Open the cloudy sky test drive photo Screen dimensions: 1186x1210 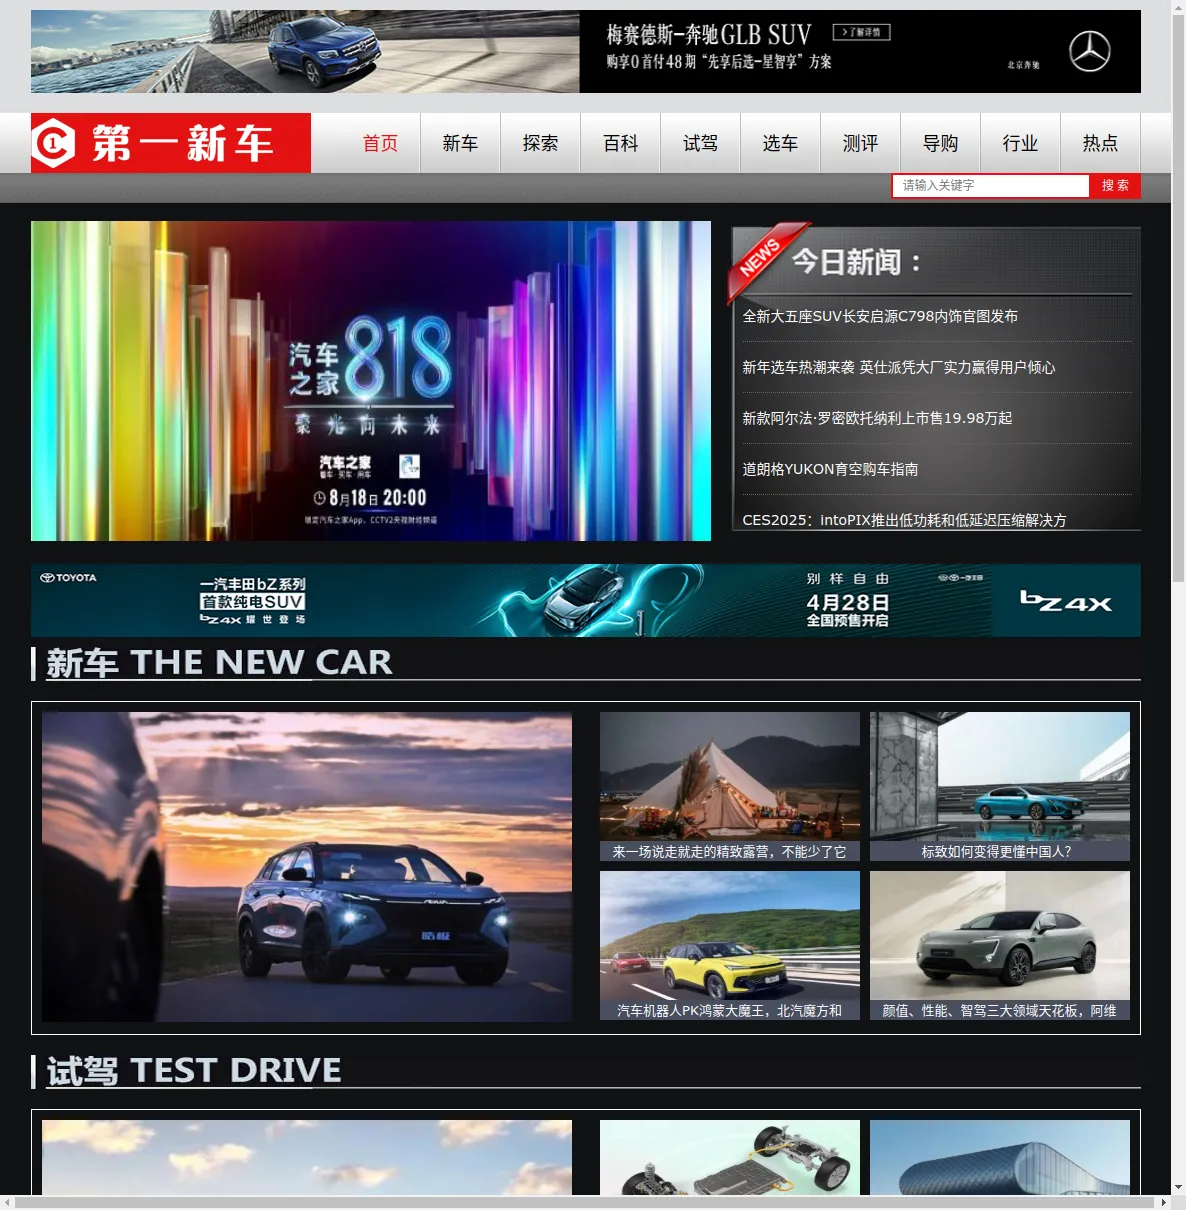(x=307, y=1157)
